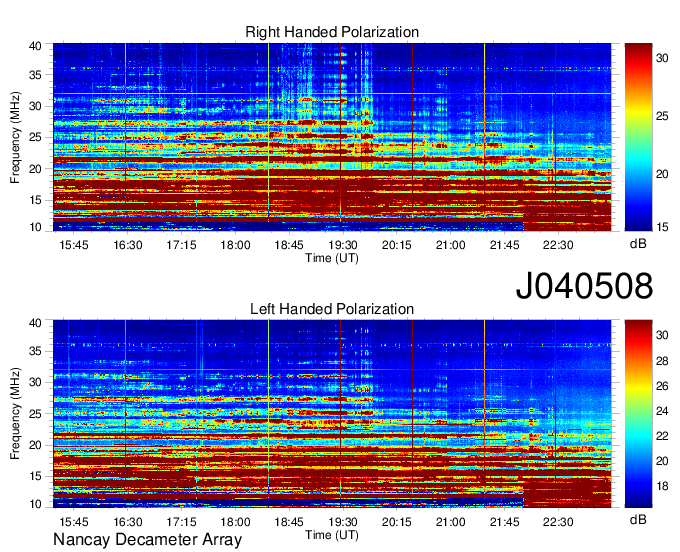Click the top plot's dB color bar

[x=638, y=137]
